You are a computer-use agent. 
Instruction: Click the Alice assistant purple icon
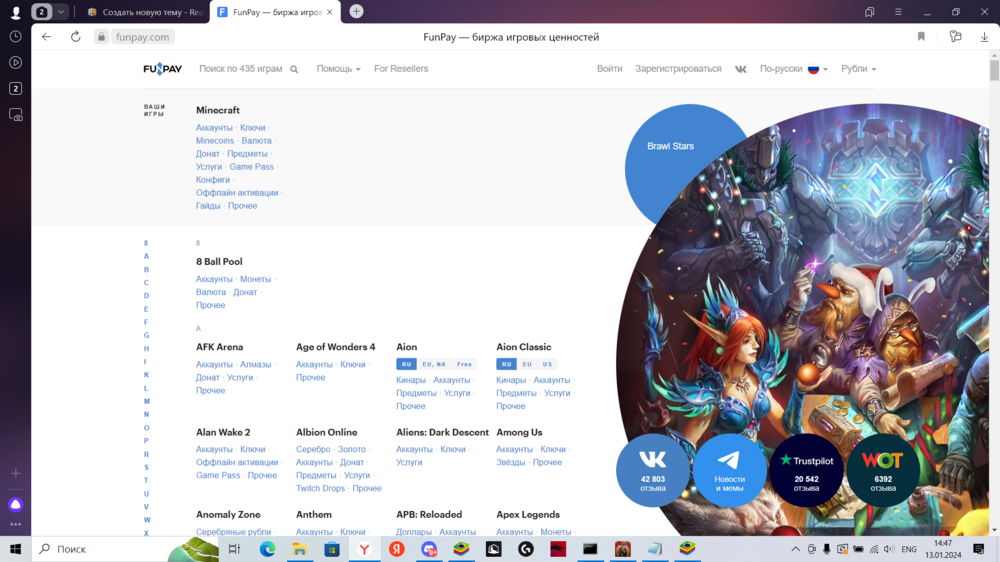pyautogui.click(x=15, y=505)
